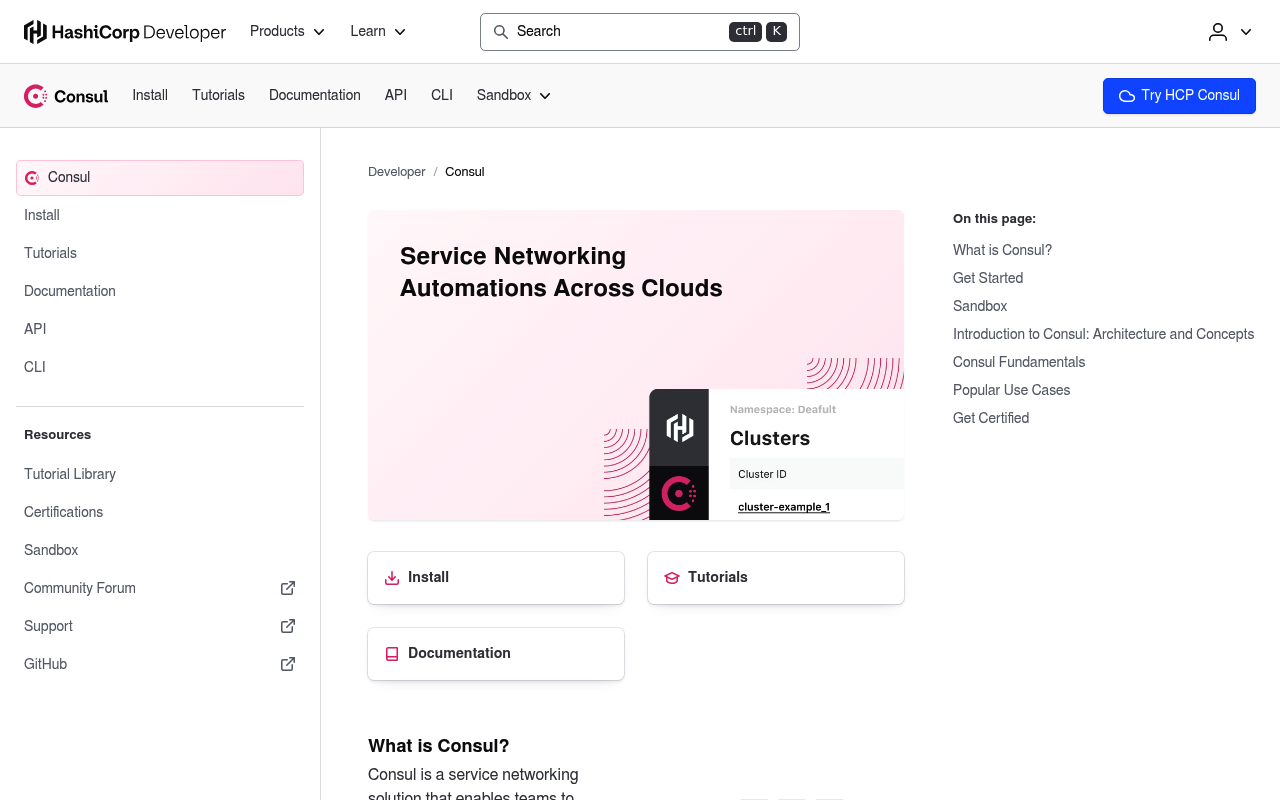Expand the Learn dropdown menu
Screen dimensions: 1280x800
pyautogui.click(x=378, y=32)
